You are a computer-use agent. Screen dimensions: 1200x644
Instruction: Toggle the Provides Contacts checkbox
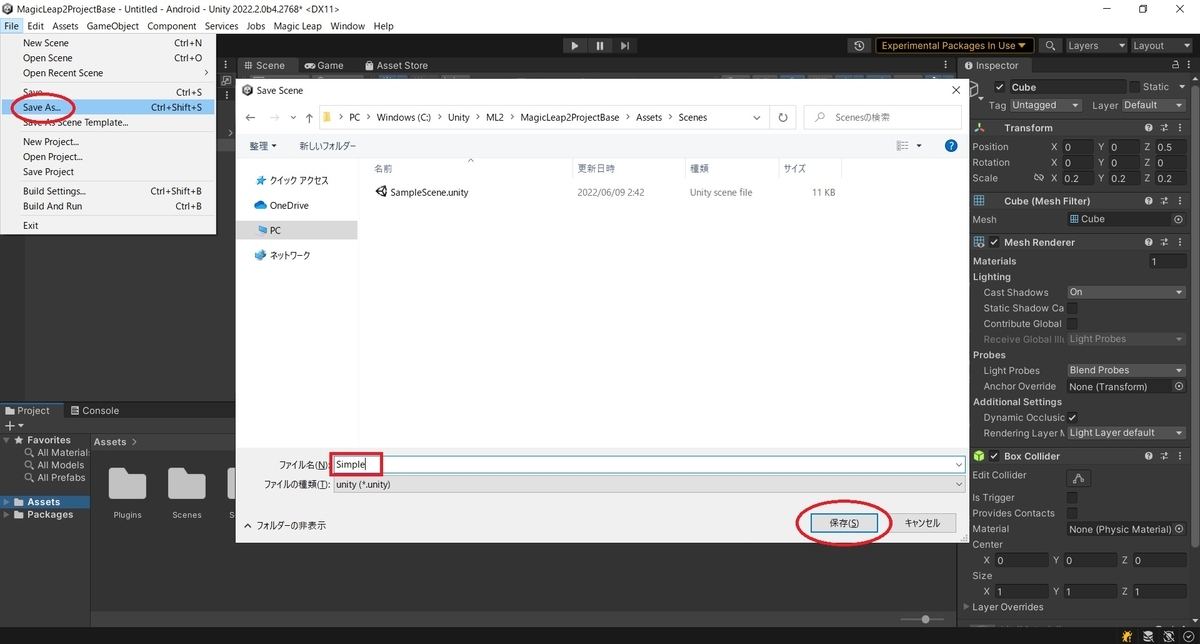(1072, 513)
